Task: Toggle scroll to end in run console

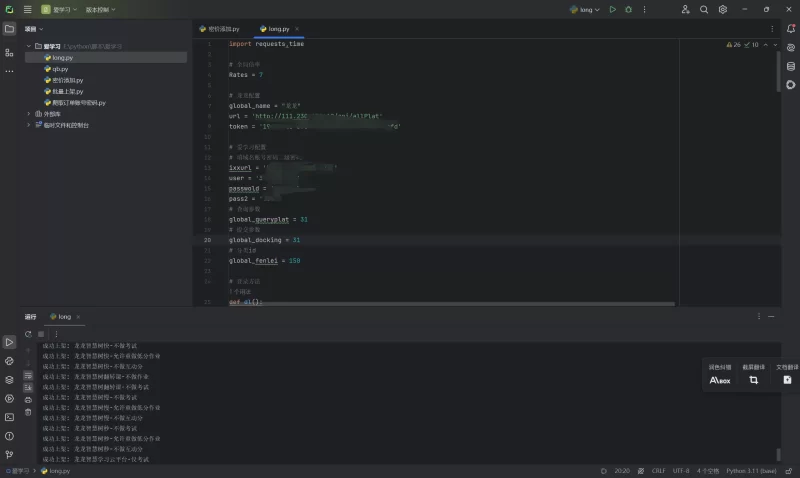Action: point(28,386)
